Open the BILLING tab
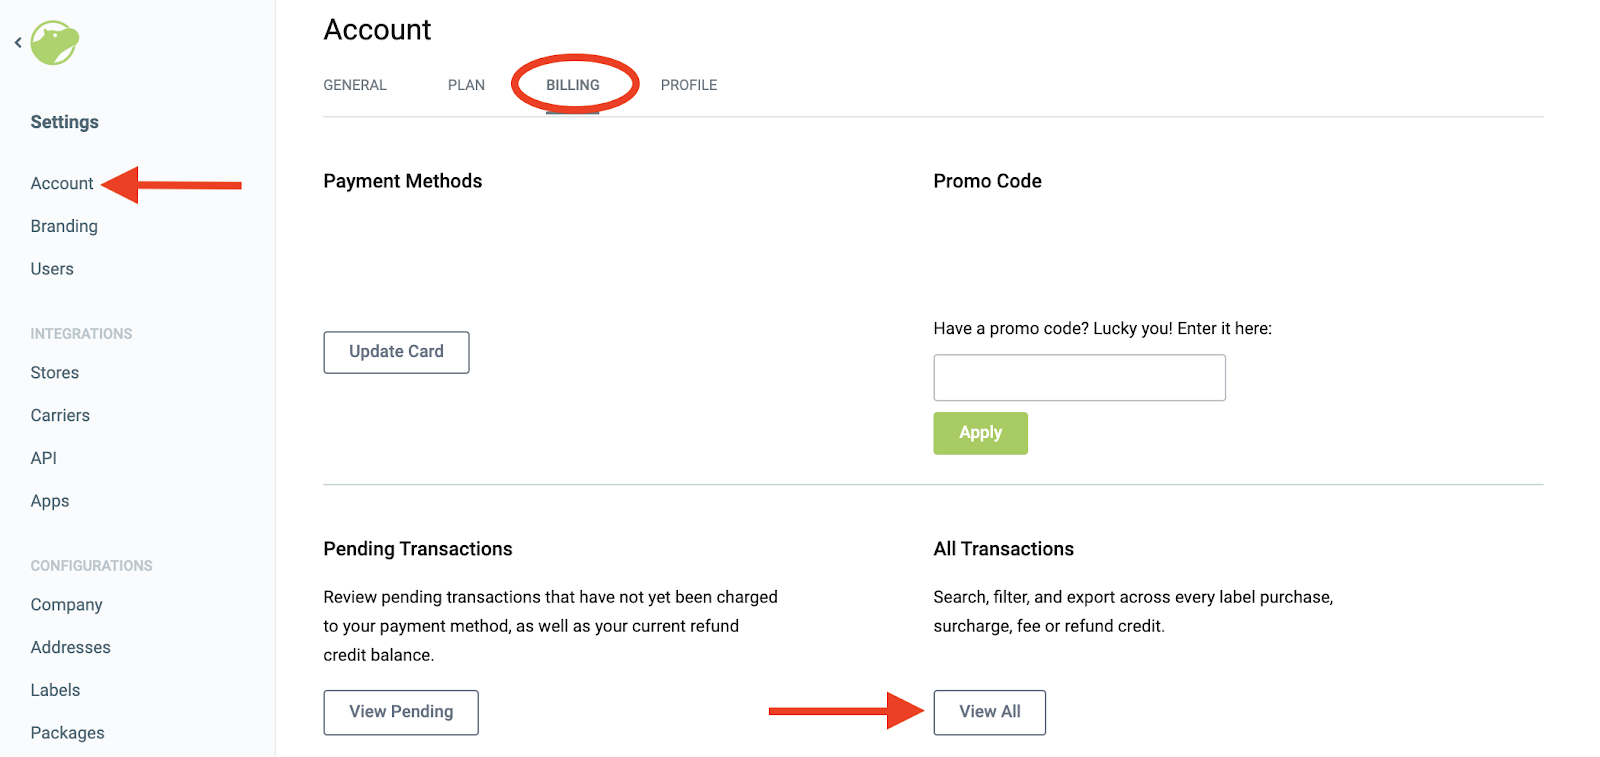The width and height of the screenshot is (1600, 757). 573,85
